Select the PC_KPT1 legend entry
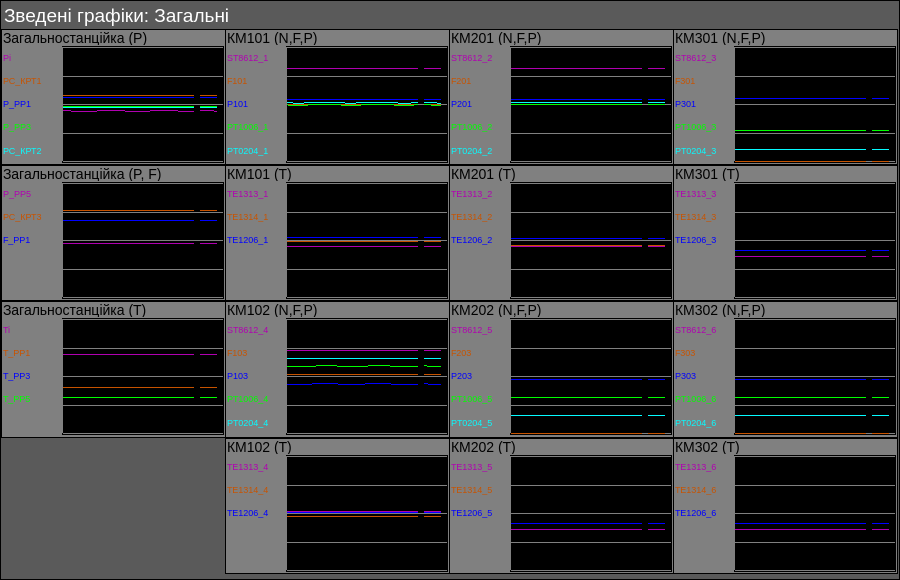The width and height of the screenshot is (900, 580). (22, 81)
